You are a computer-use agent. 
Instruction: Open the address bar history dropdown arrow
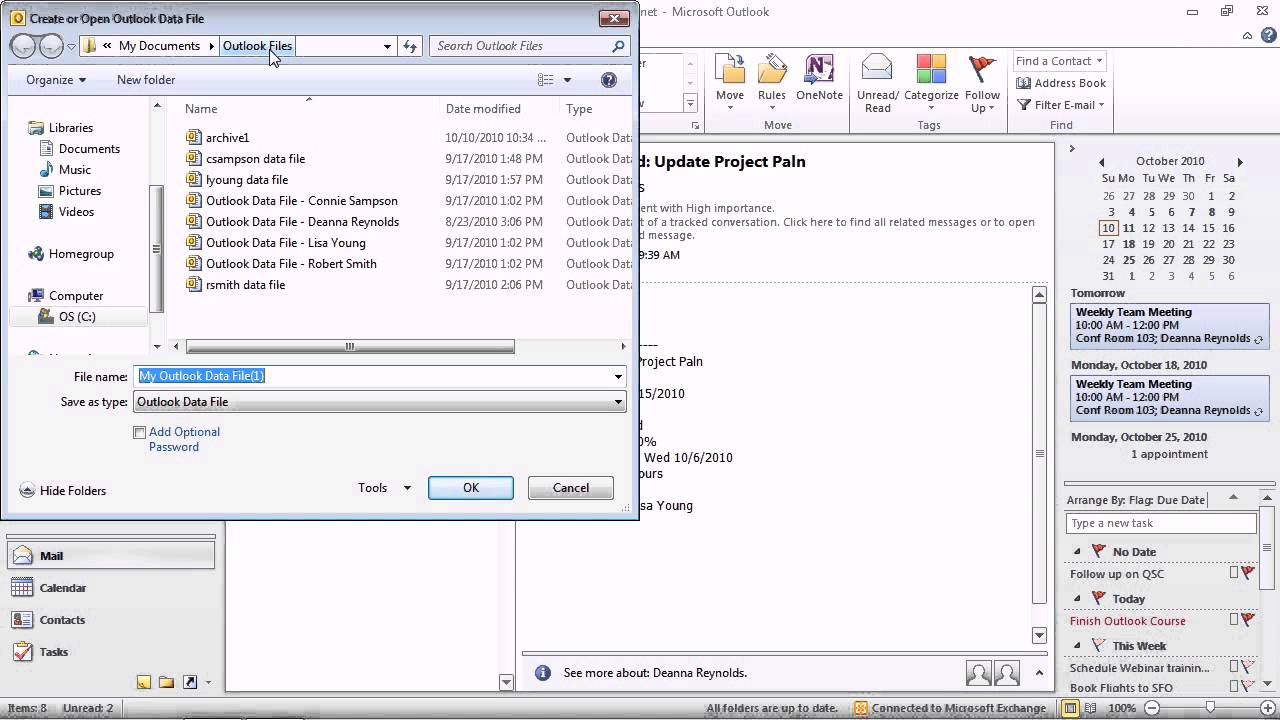387,46
